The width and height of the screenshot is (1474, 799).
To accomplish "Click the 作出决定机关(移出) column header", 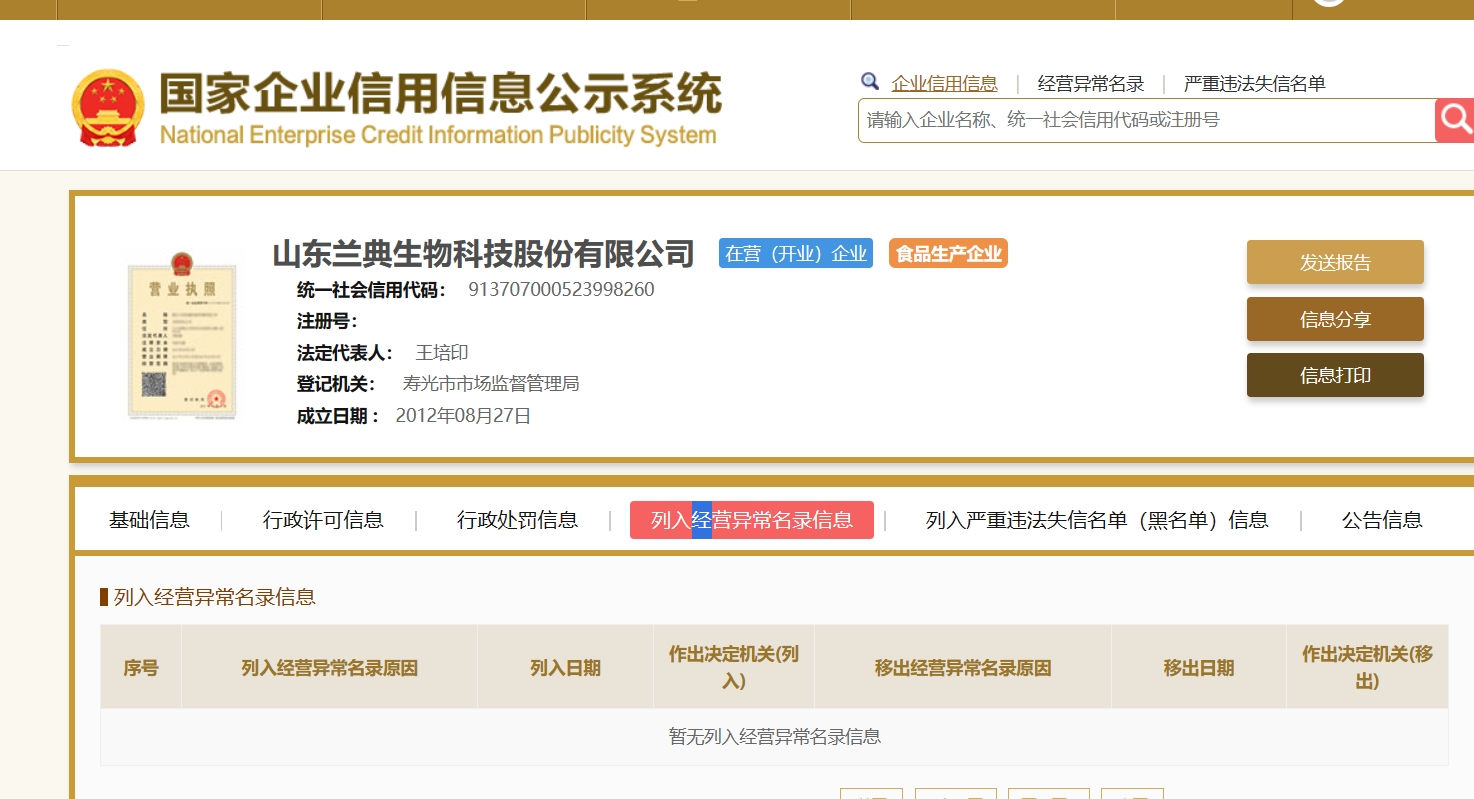I will coord(1367,668).
